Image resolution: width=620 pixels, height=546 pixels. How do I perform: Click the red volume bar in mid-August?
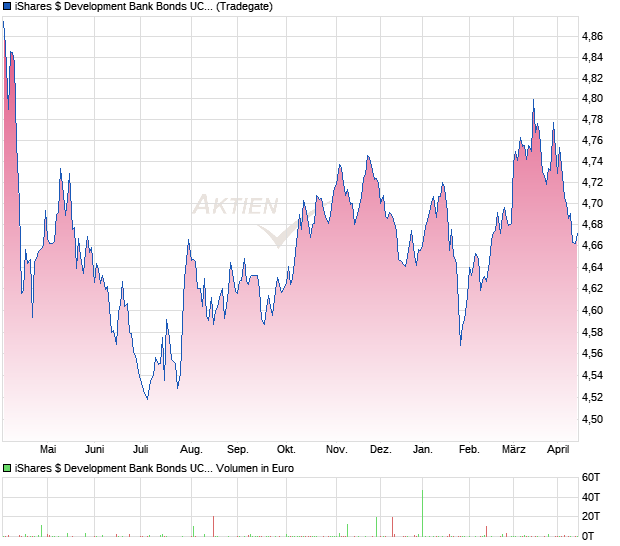214,526
